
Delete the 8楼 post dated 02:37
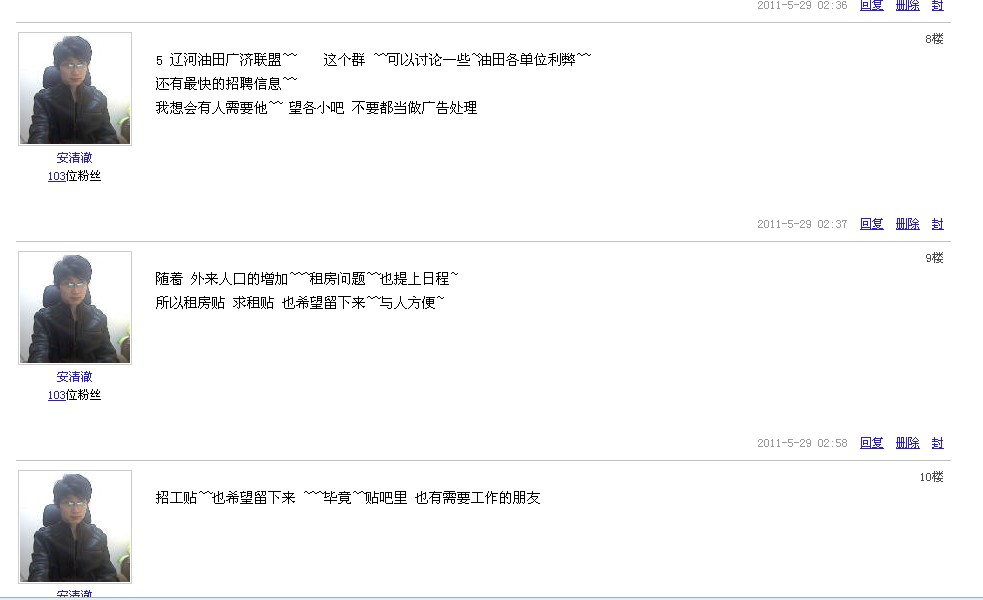click(907, 224)
